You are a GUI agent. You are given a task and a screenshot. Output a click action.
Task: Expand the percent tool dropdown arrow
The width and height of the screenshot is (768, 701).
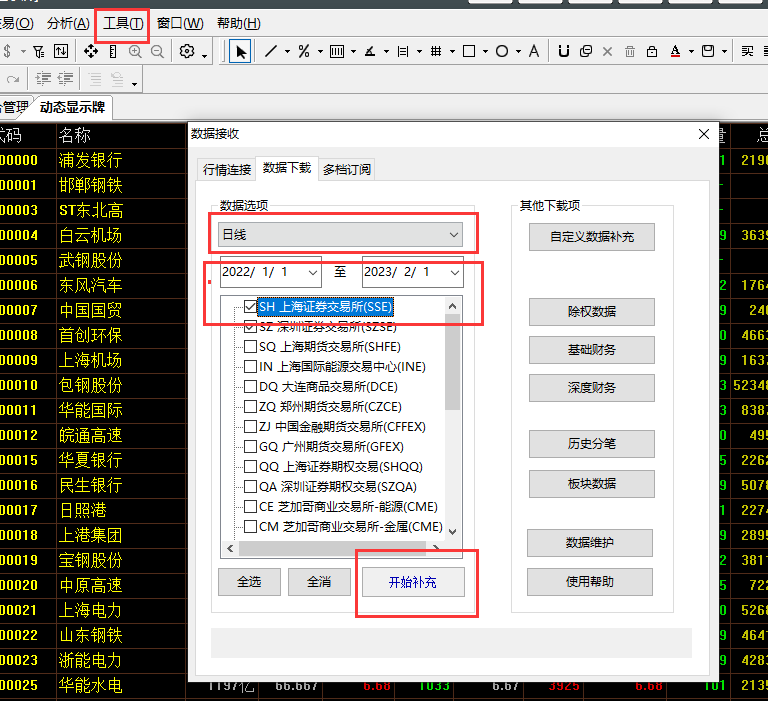(320, 51)
